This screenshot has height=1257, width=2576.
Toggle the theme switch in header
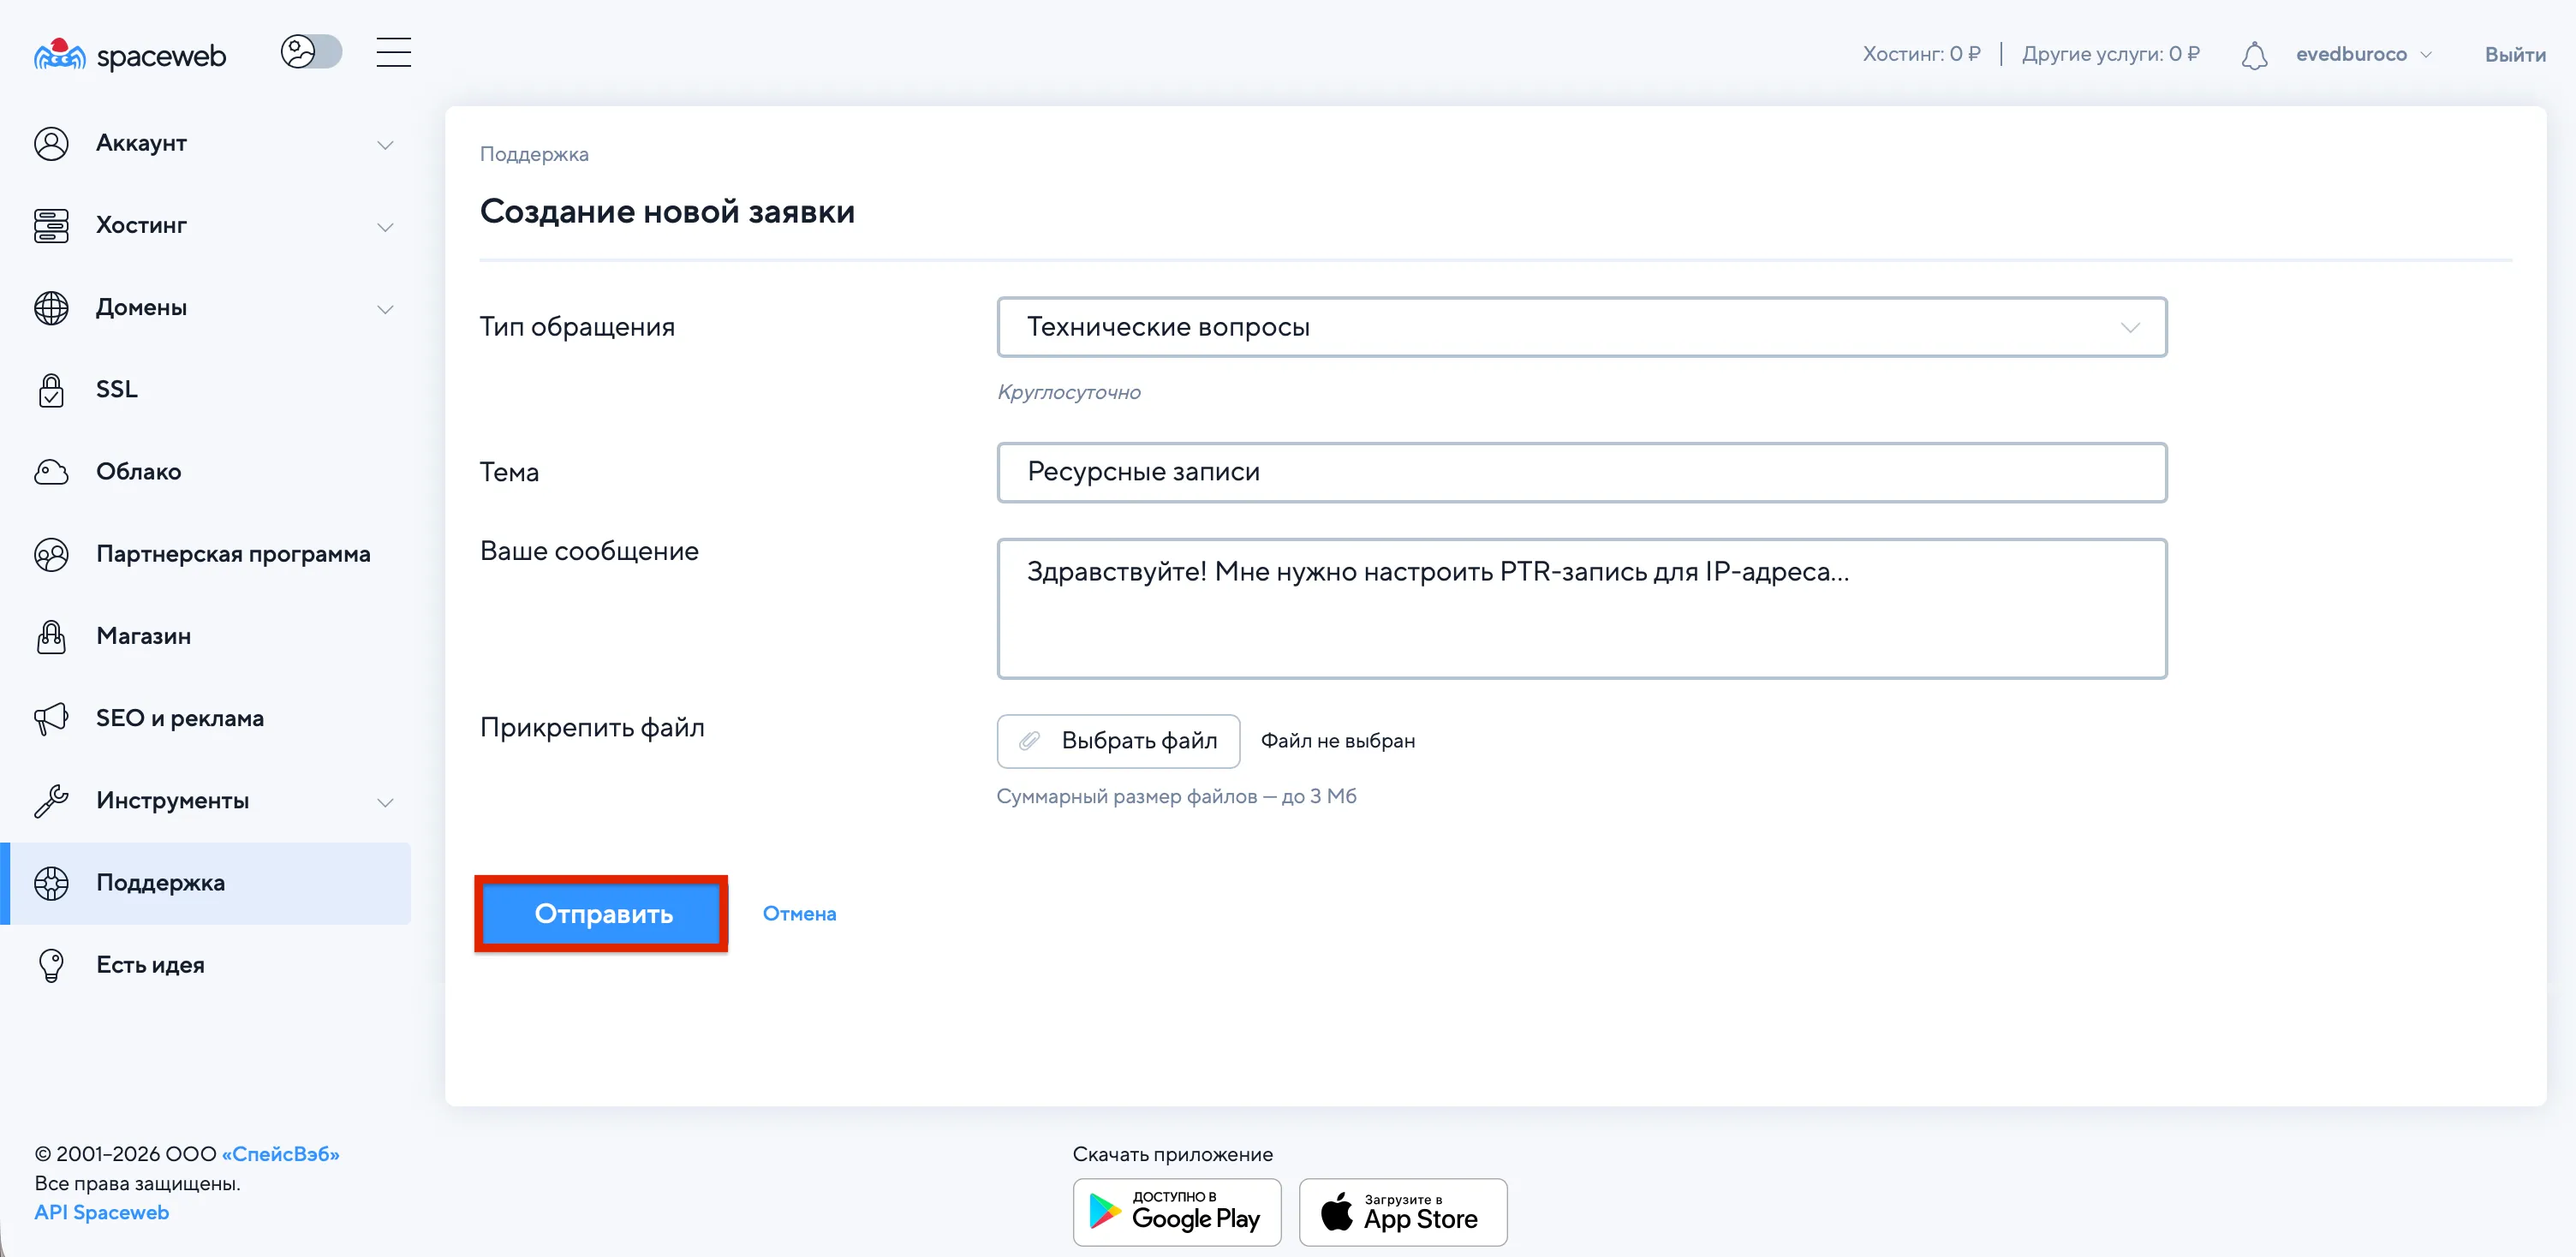[311, 52]
